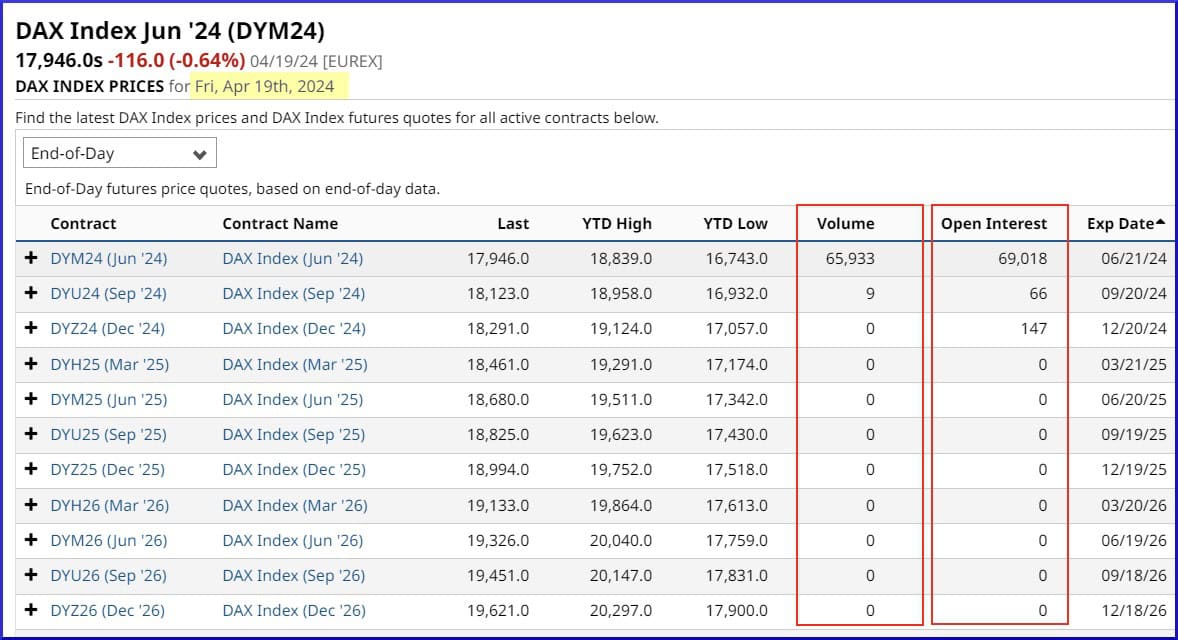Expand details for the DYM26 (Jun '26) contract
The width and height of the screenshot is (1178, 640).
pos(32,540)
